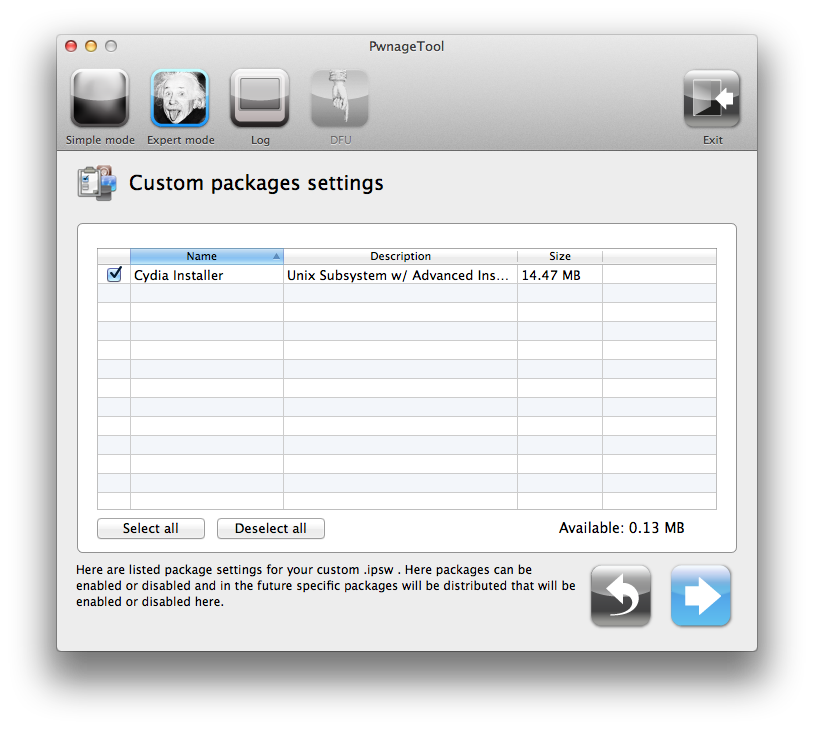Screen dimensions: 814x730
Task: Select the Cydia Installer name cell
Action: pyautogui.click(x=207, y=275)
